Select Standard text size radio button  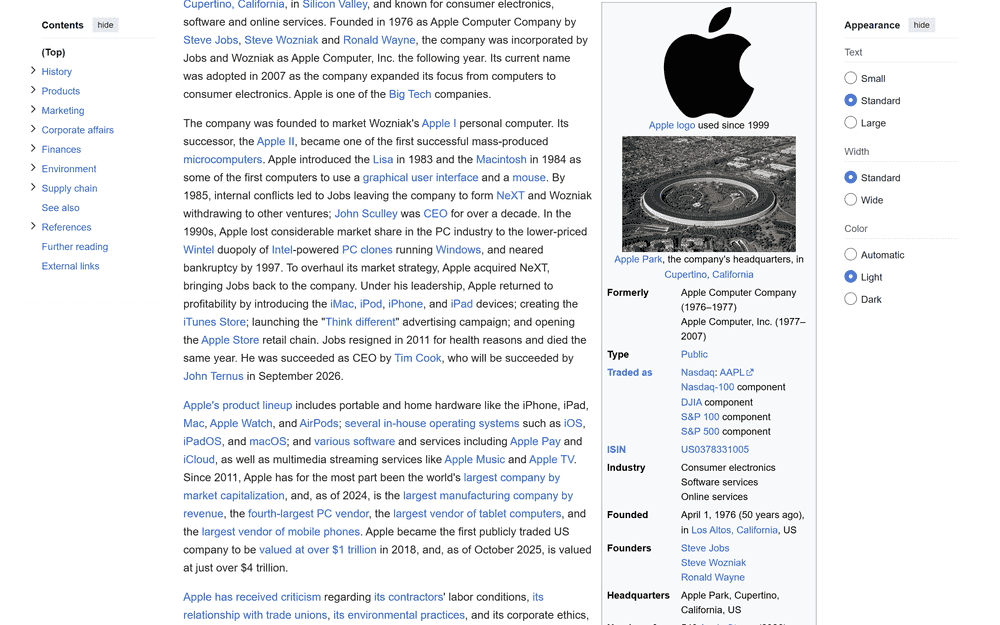(x=850, y=100)
